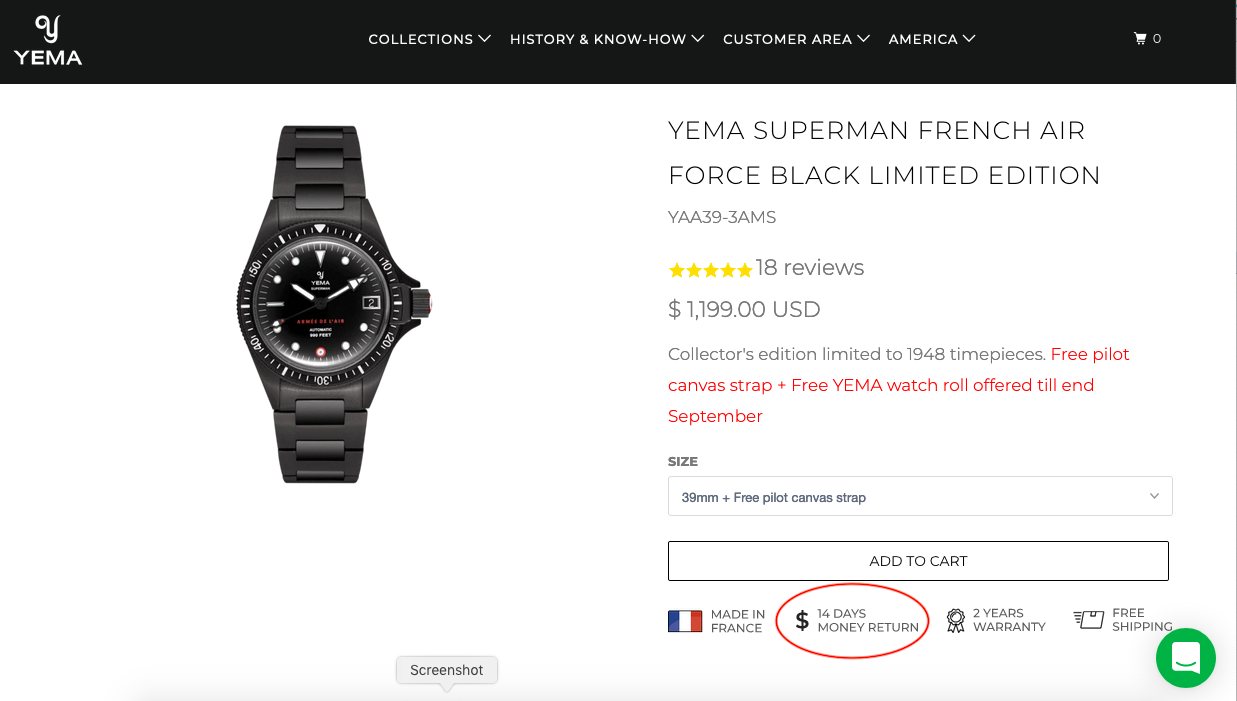
Task: Open the shopping cart icon
Action: tap(1140, 39)
